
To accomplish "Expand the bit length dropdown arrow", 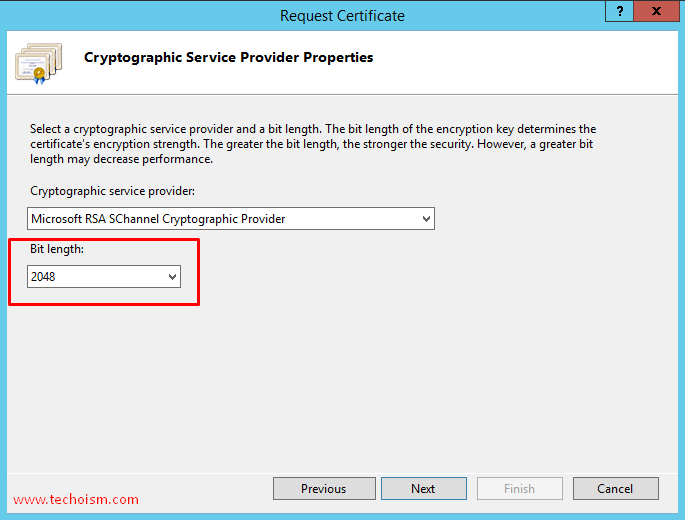I will coord(173,277).
